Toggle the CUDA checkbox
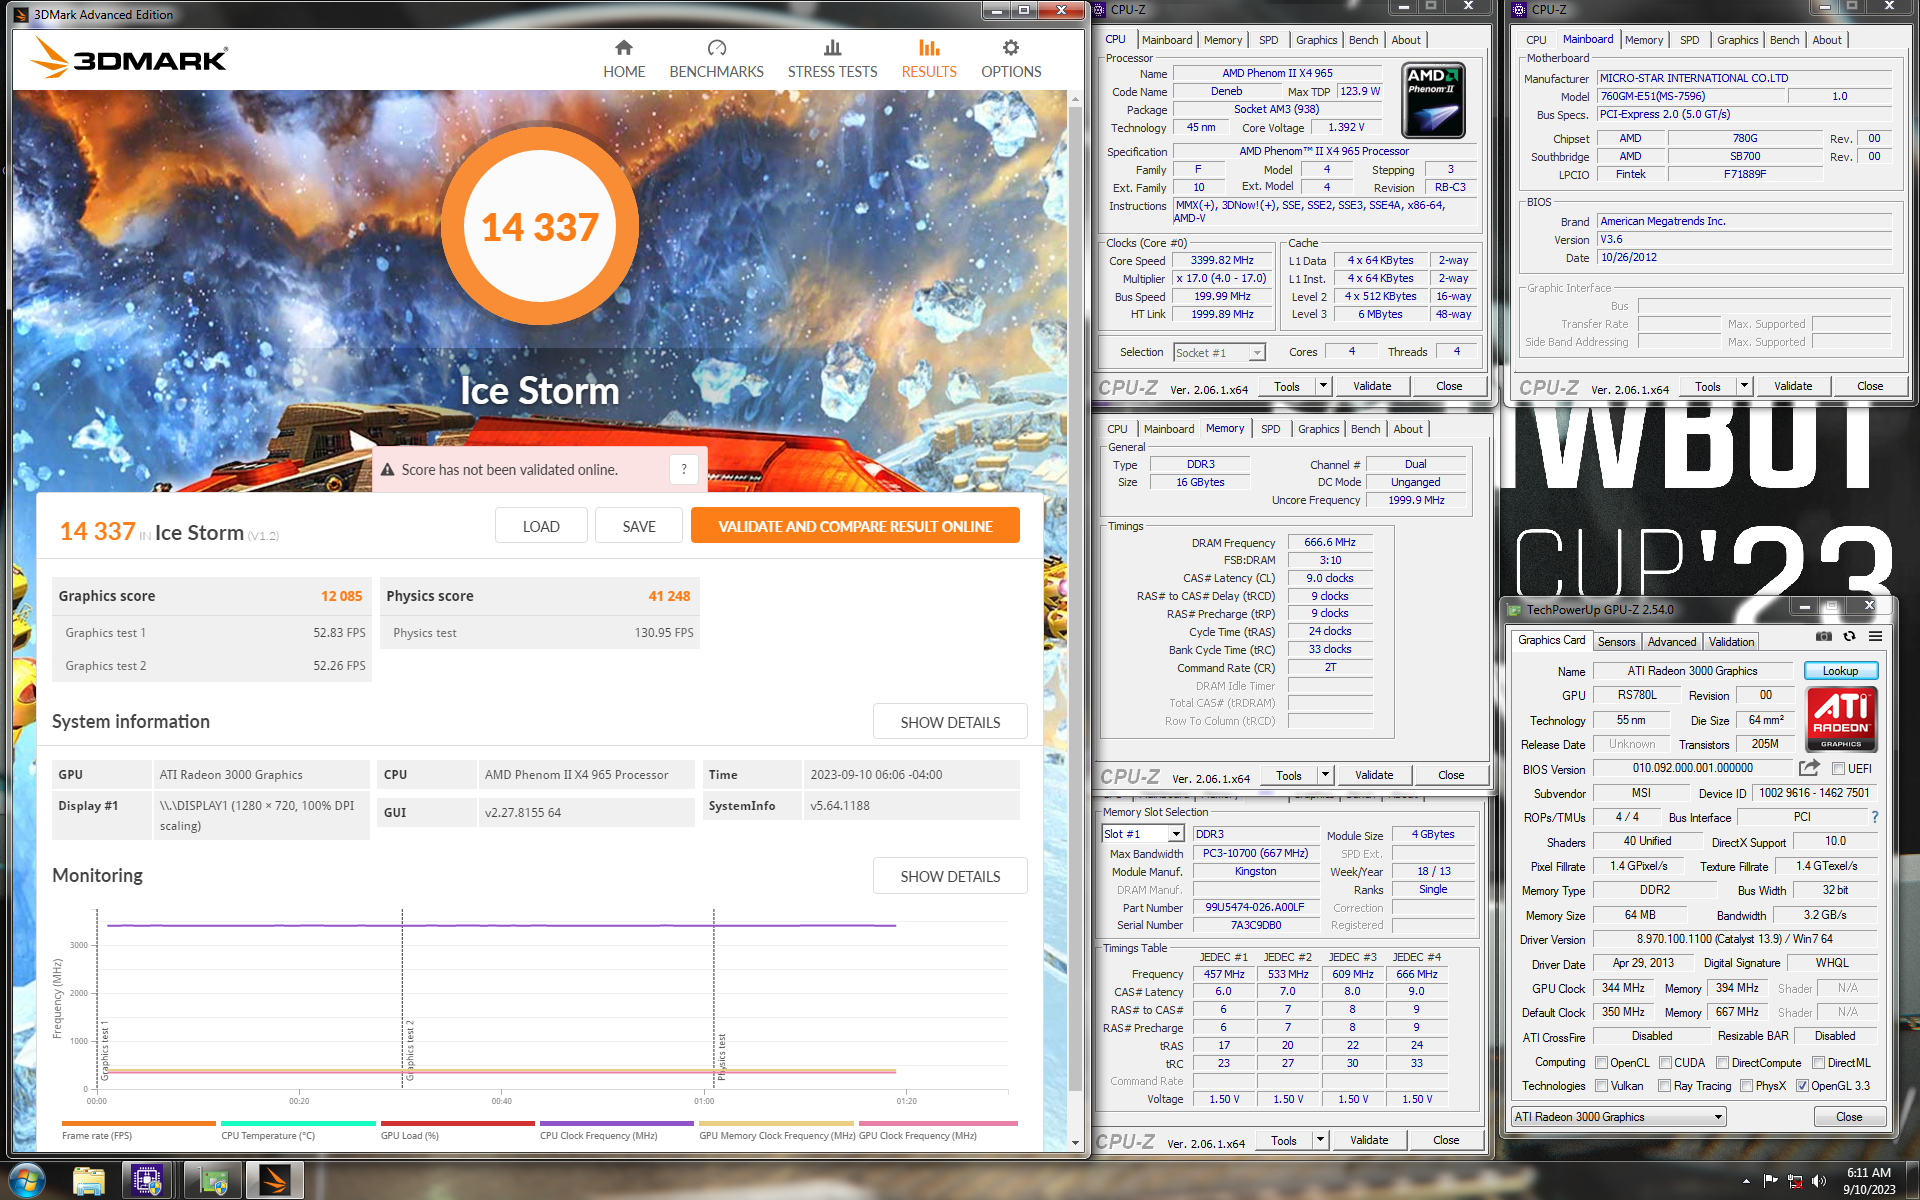The height and width of the screenshot is (1200, 1920). tap(1665, 1062)
